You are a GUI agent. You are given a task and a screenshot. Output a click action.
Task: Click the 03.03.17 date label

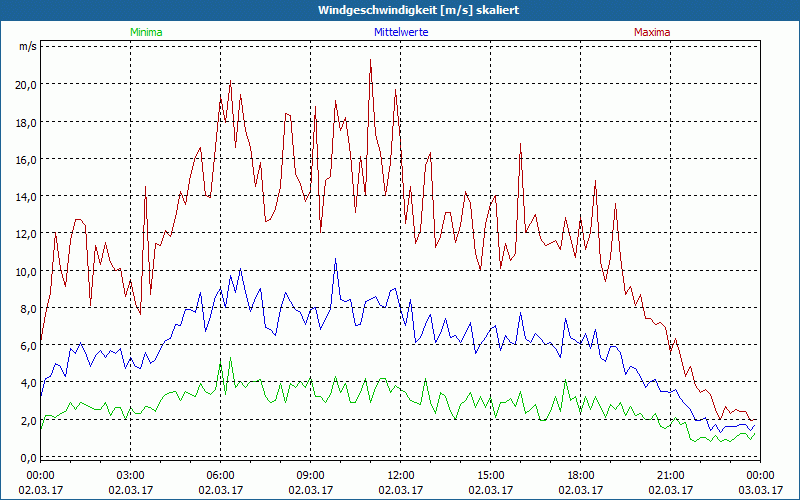coord(760,490)
